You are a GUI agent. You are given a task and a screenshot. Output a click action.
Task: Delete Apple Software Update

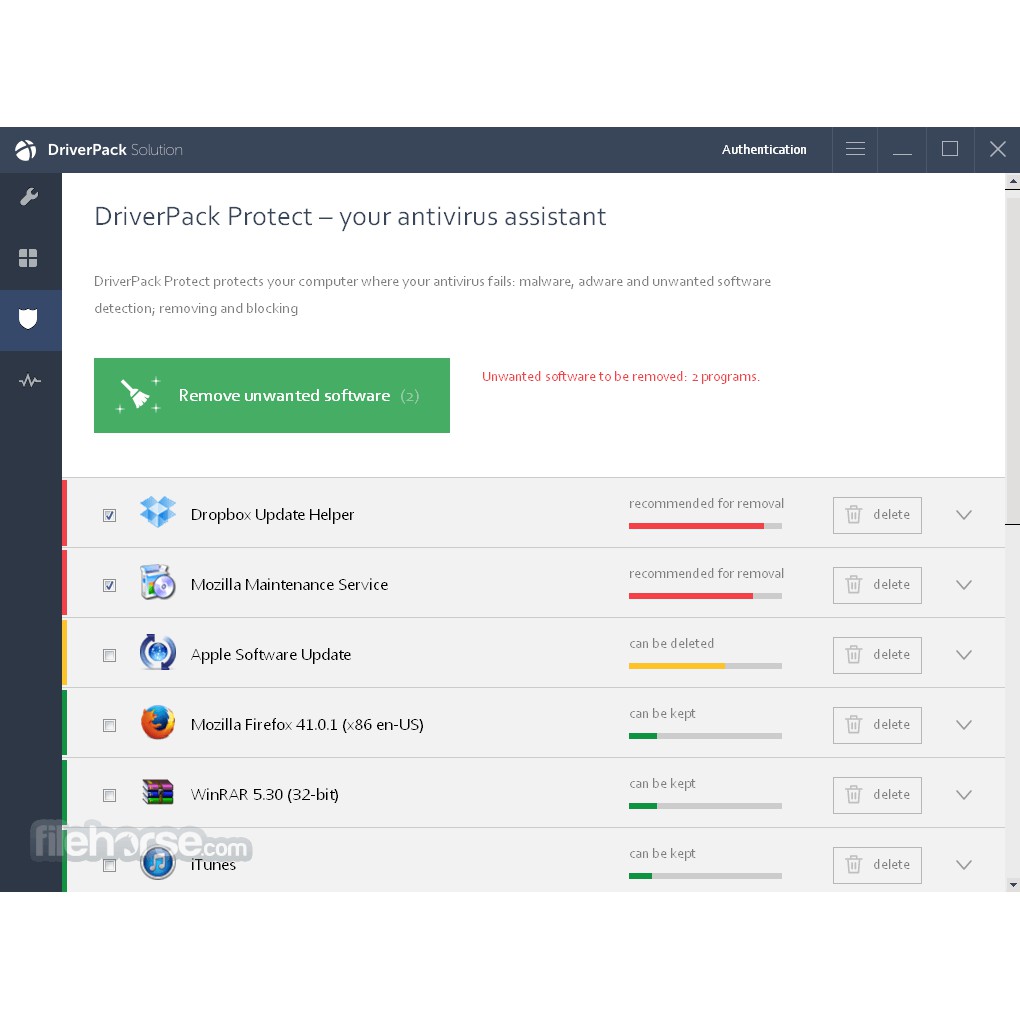pos(877,655)
